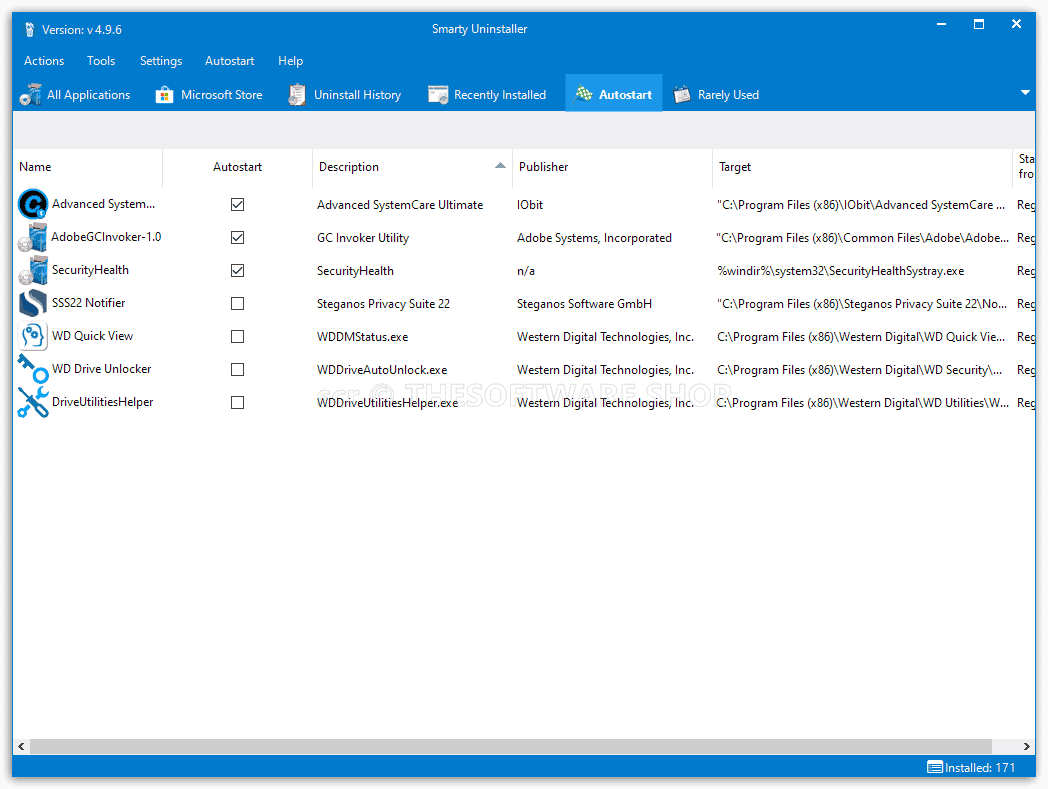
Task: Click the All Applications tab icon
Action: click(31, 94)
